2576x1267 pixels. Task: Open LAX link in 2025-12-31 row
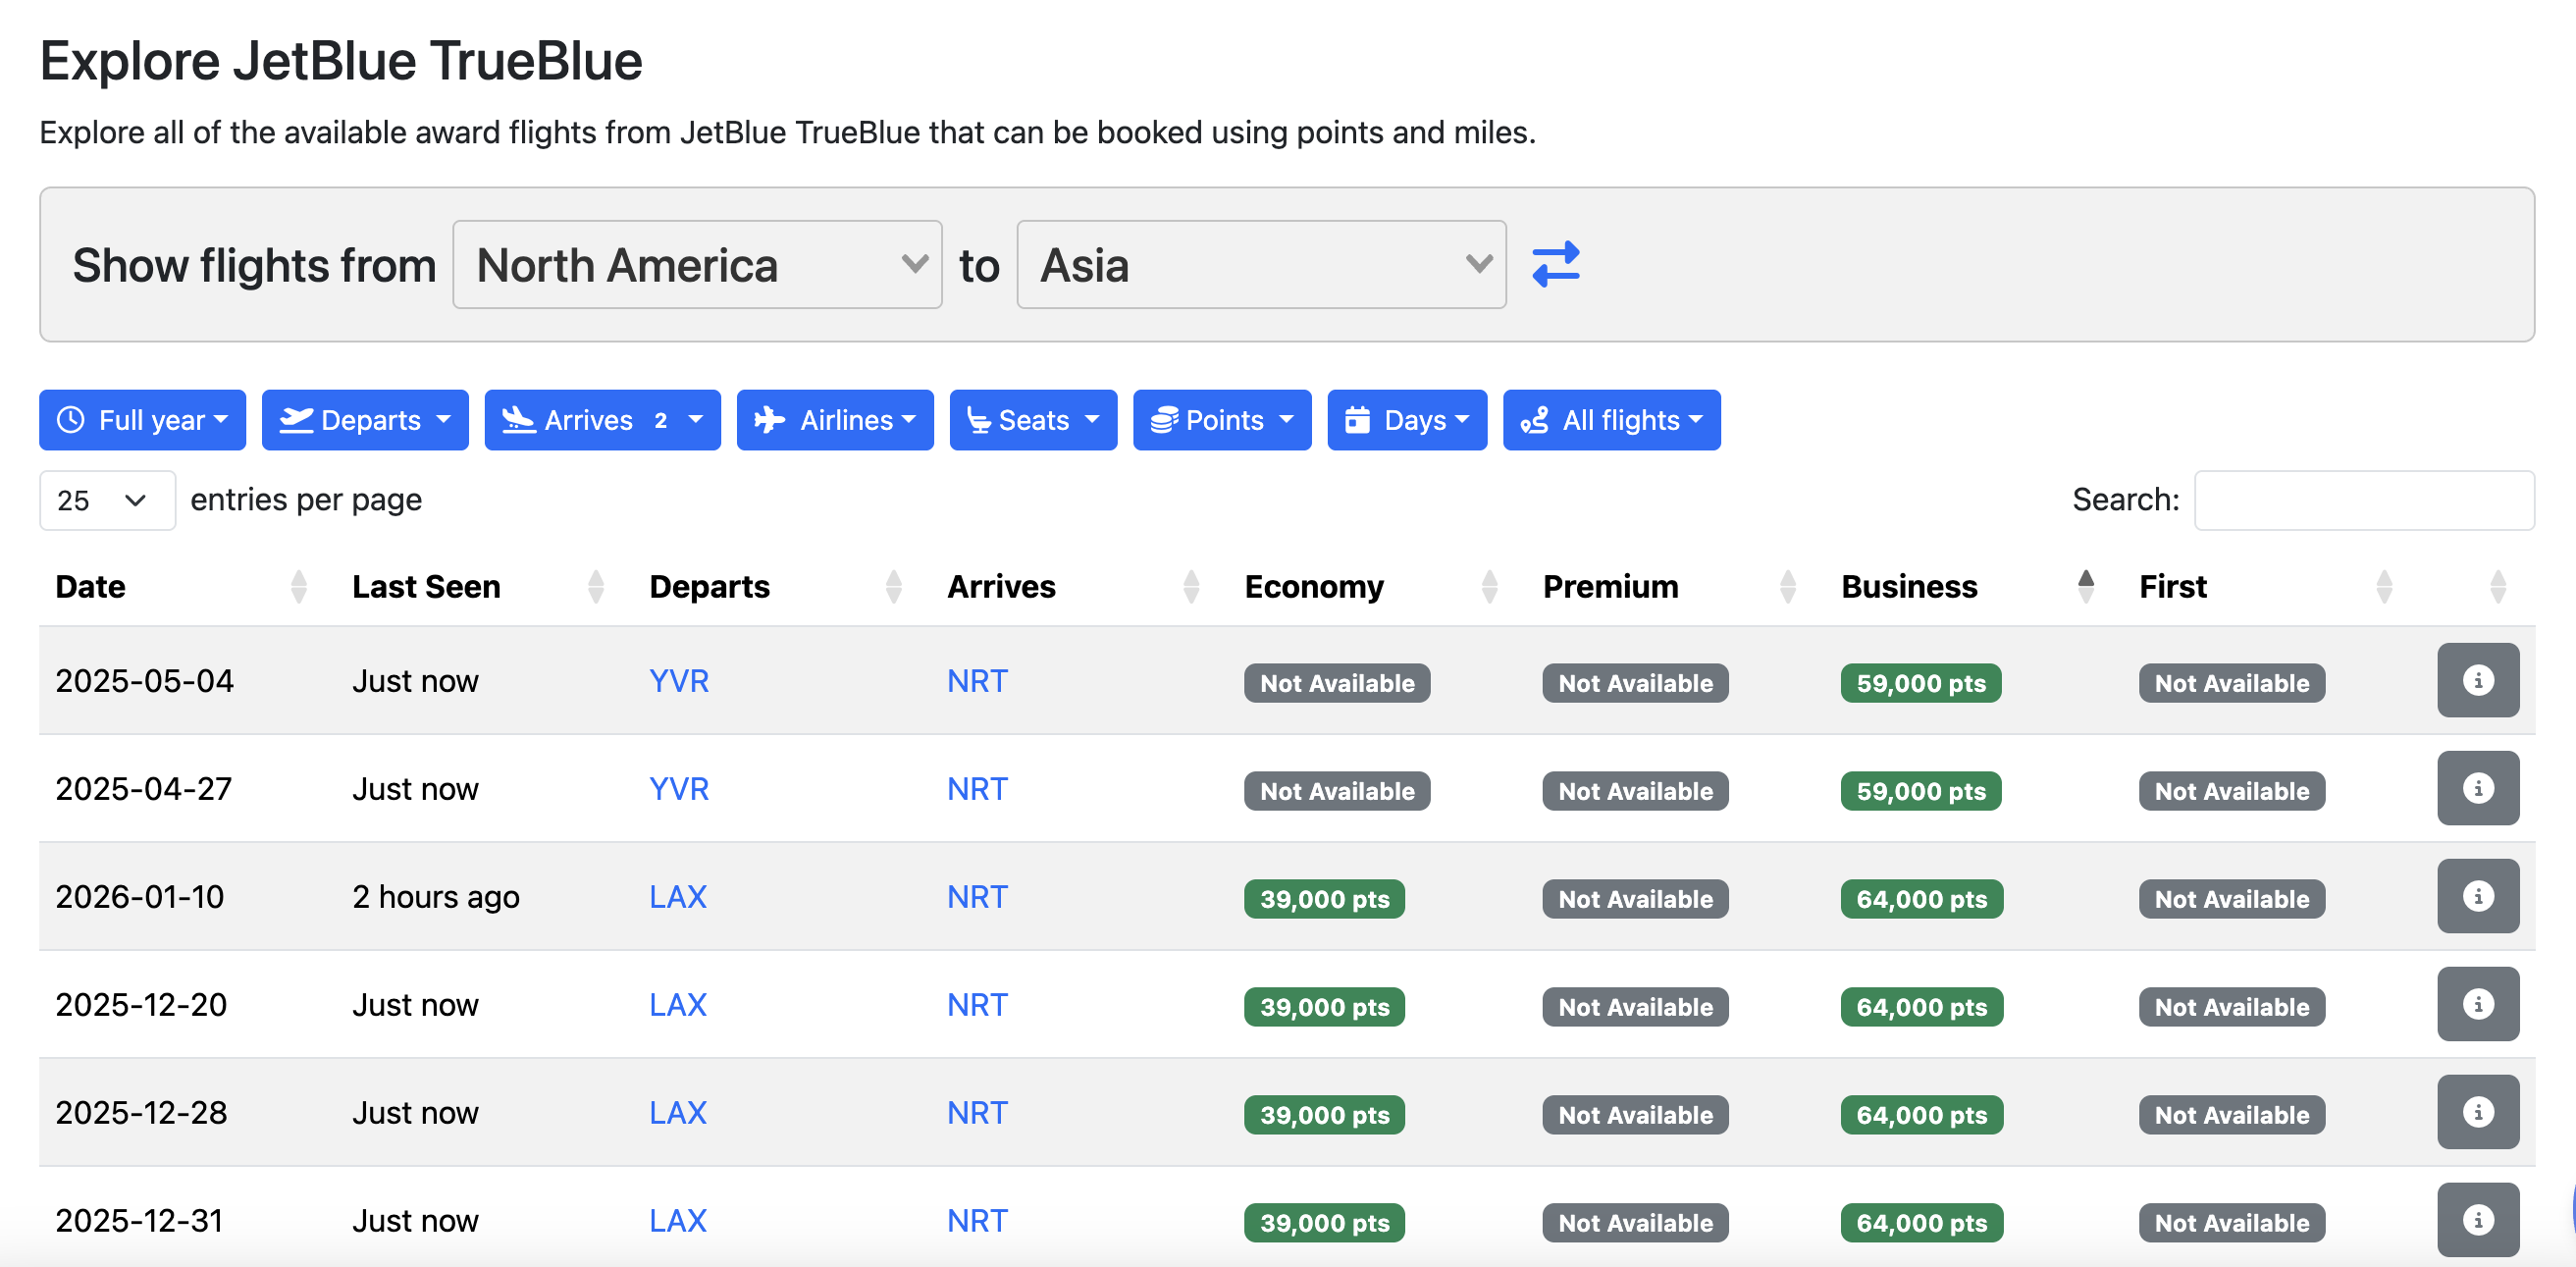pyautogui.click(x=678, y=1220)
